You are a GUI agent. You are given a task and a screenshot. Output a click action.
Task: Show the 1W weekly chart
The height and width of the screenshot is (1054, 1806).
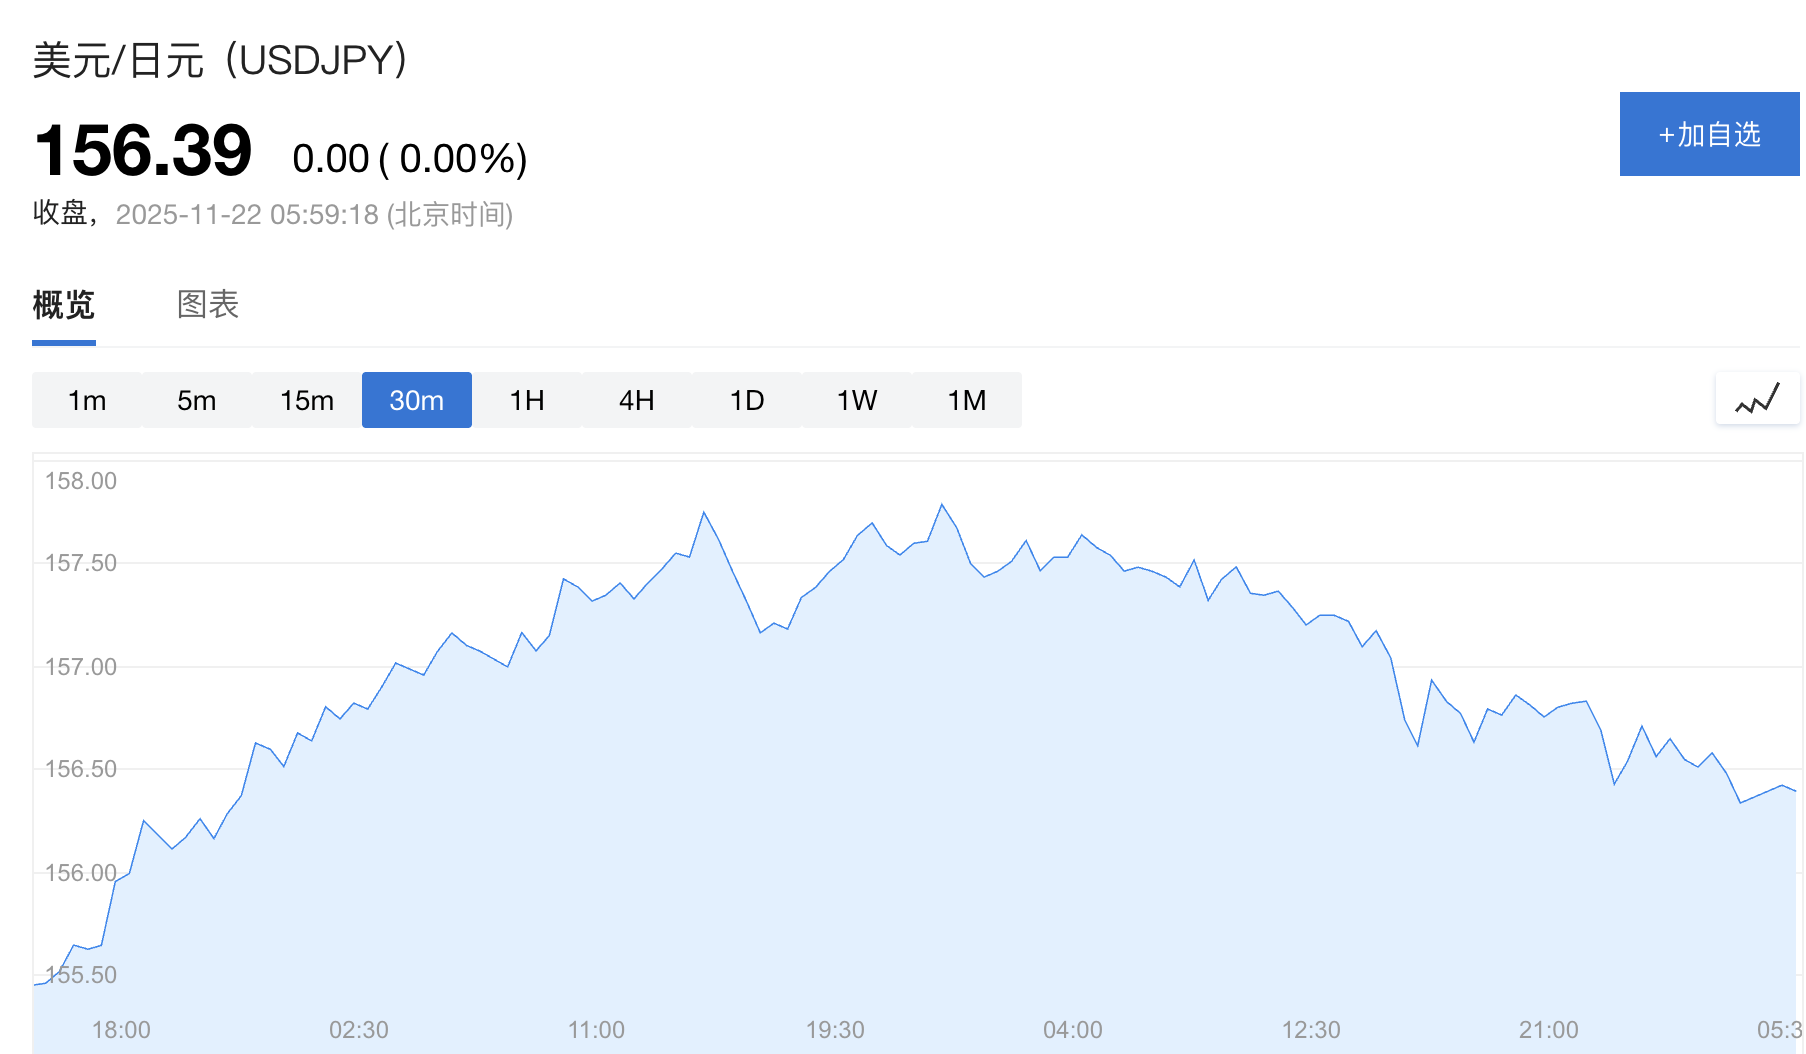(x=857, y=400)
